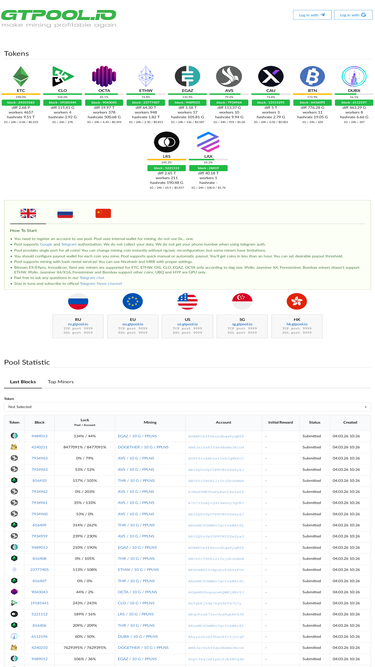Viewport: 375px width, 667px height.
Task: Open the LRS token icon
Action: pos(167,142)
